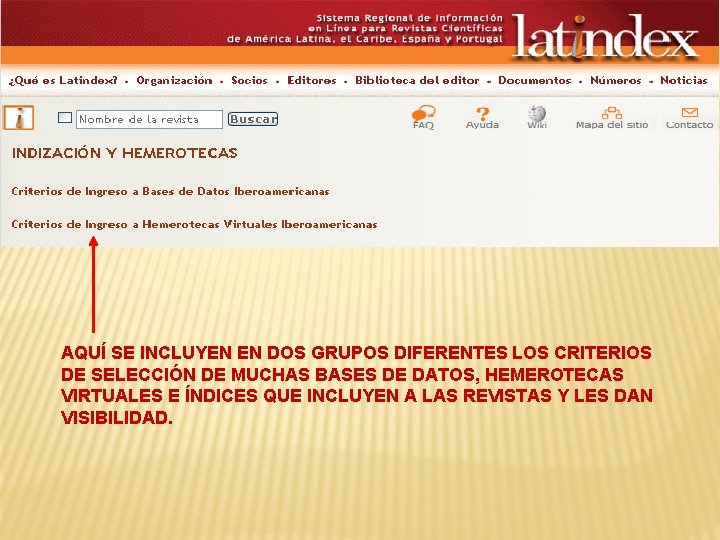Open the Documentos menu item
720x540 pixels.
[535, 80]
